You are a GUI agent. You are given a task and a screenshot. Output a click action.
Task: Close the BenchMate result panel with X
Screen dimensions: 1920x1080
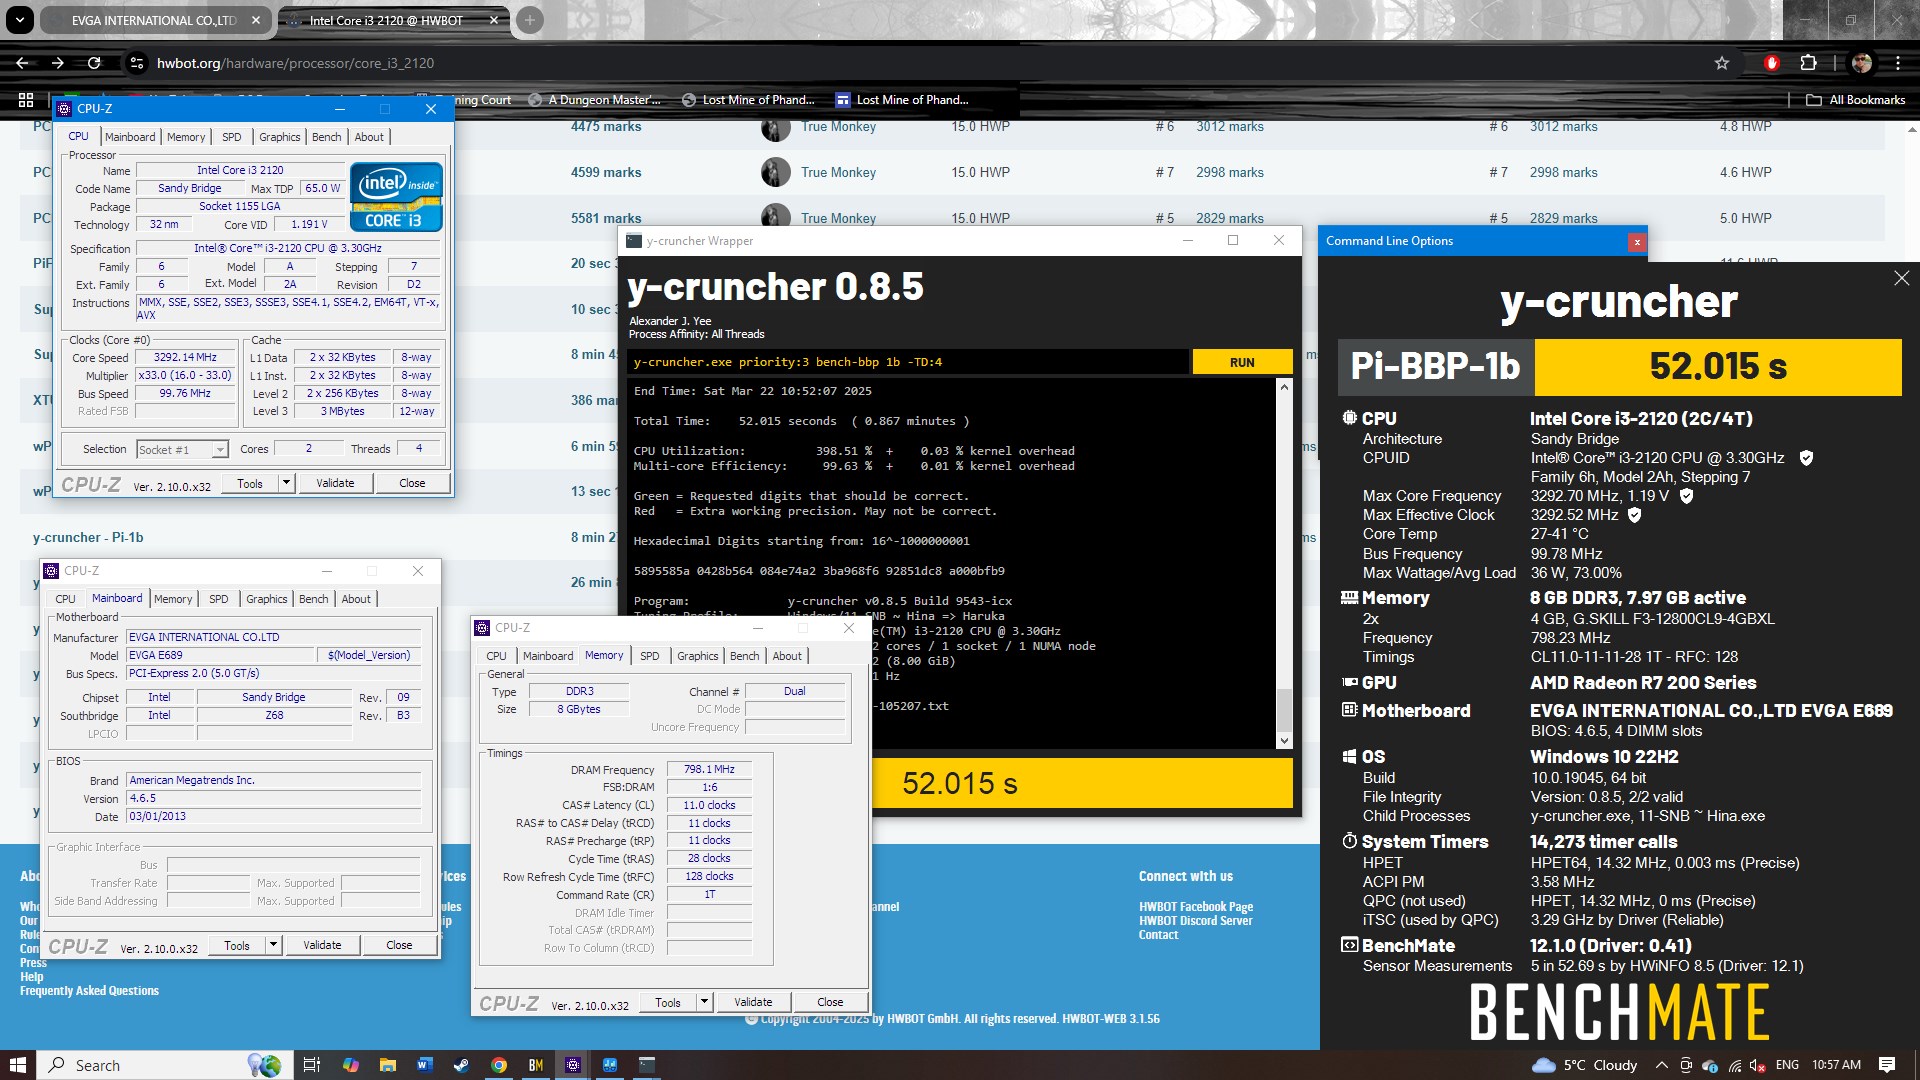coord(1901,278)
